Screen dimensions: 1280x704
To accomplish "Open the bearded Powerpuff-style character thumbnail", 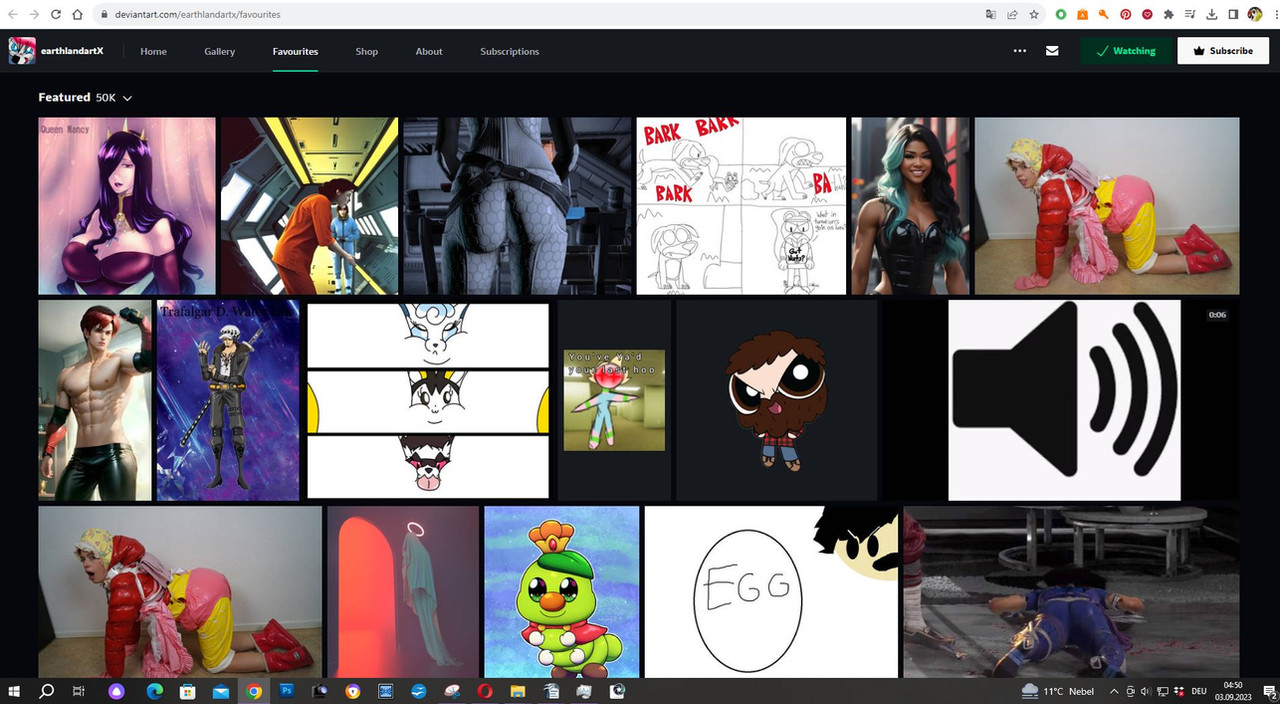I will pyautogui.click(x=777, y=400).
